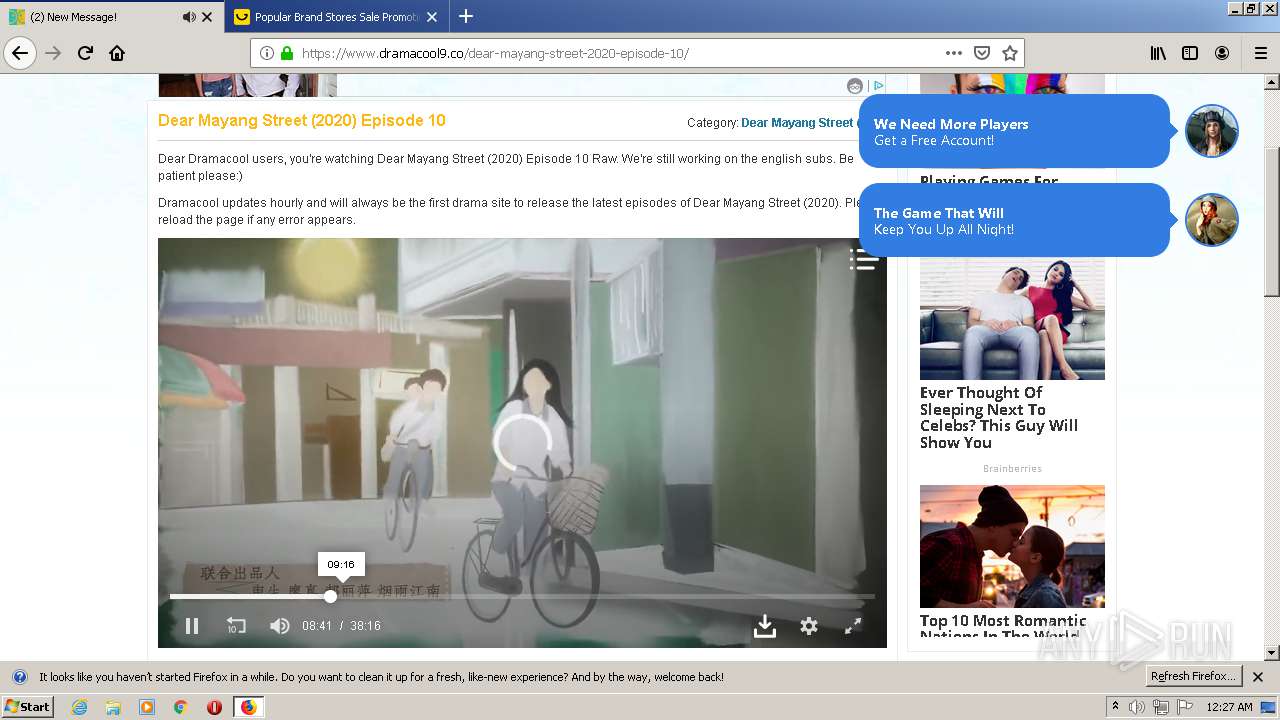Image resolution: width=1280 pixels, height=720 pixels.
Task: Click Refresh Firefox button
Action: [x=1193, y=677]
